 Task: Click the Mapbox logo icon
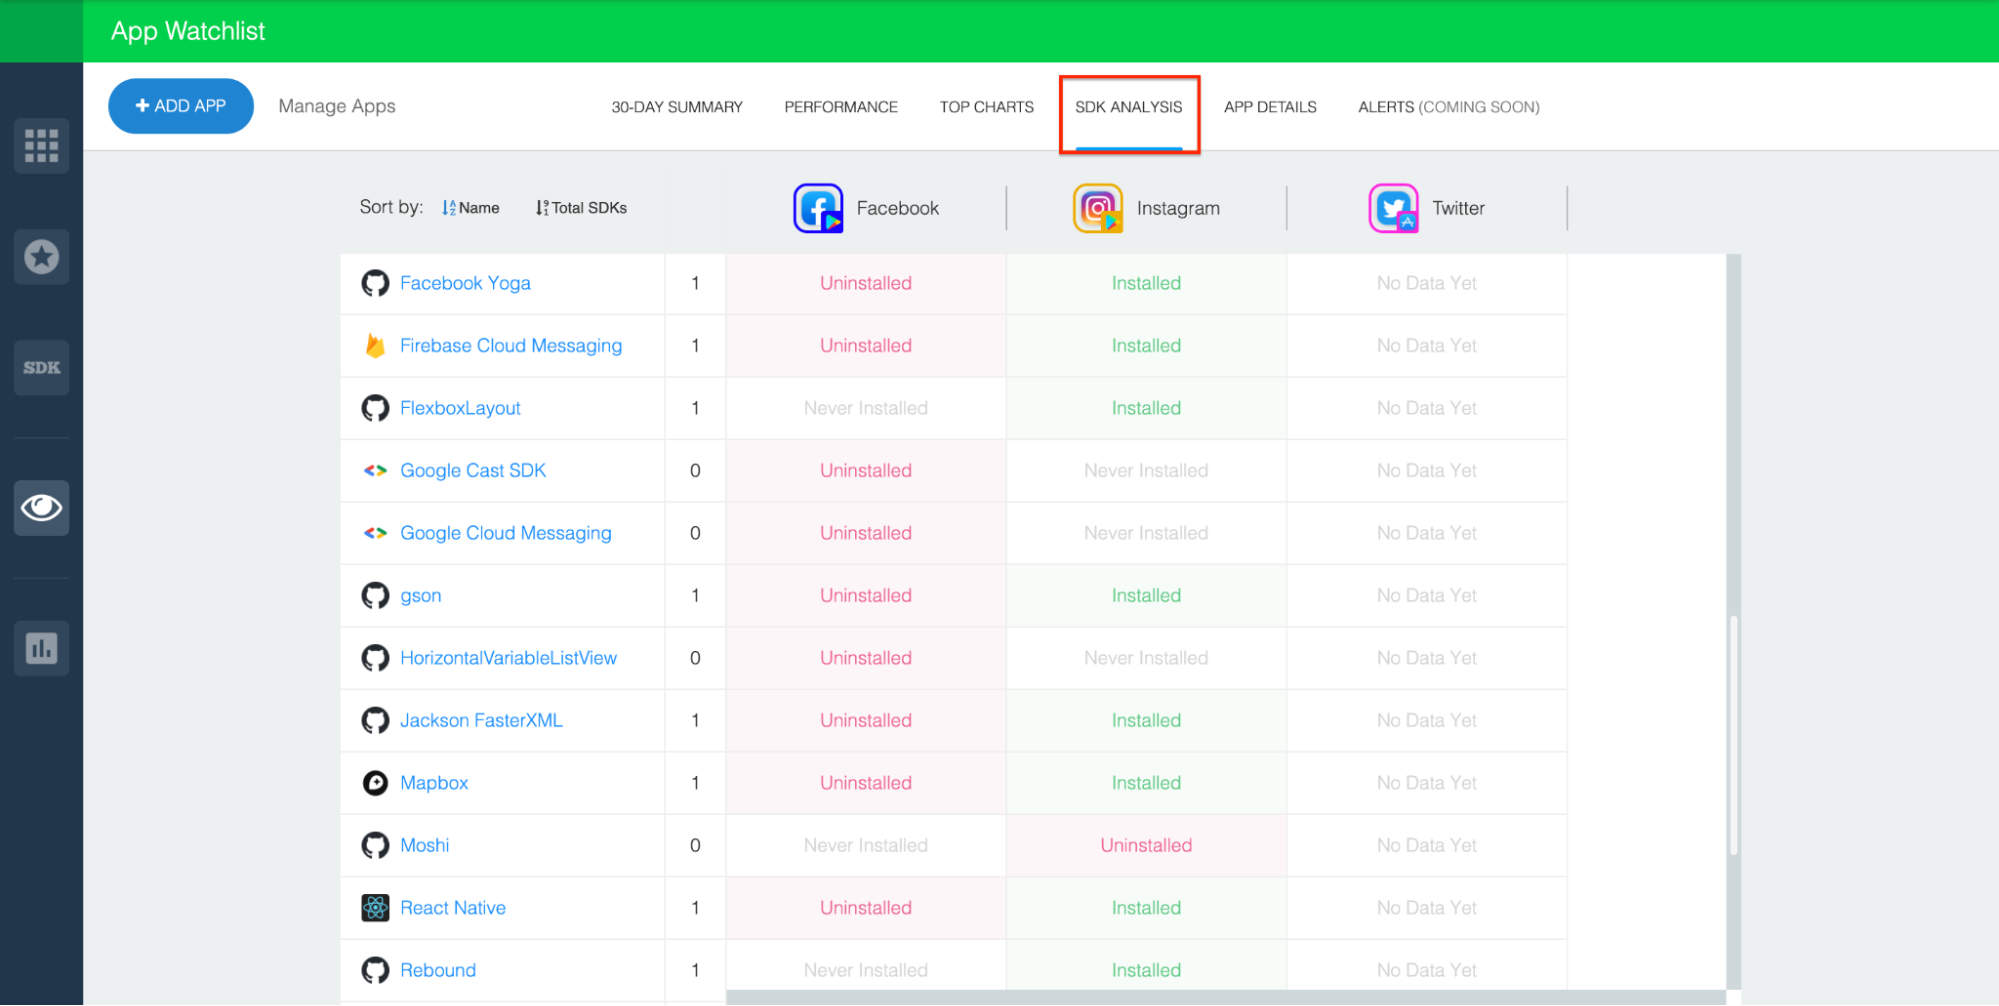click(375, 783)
